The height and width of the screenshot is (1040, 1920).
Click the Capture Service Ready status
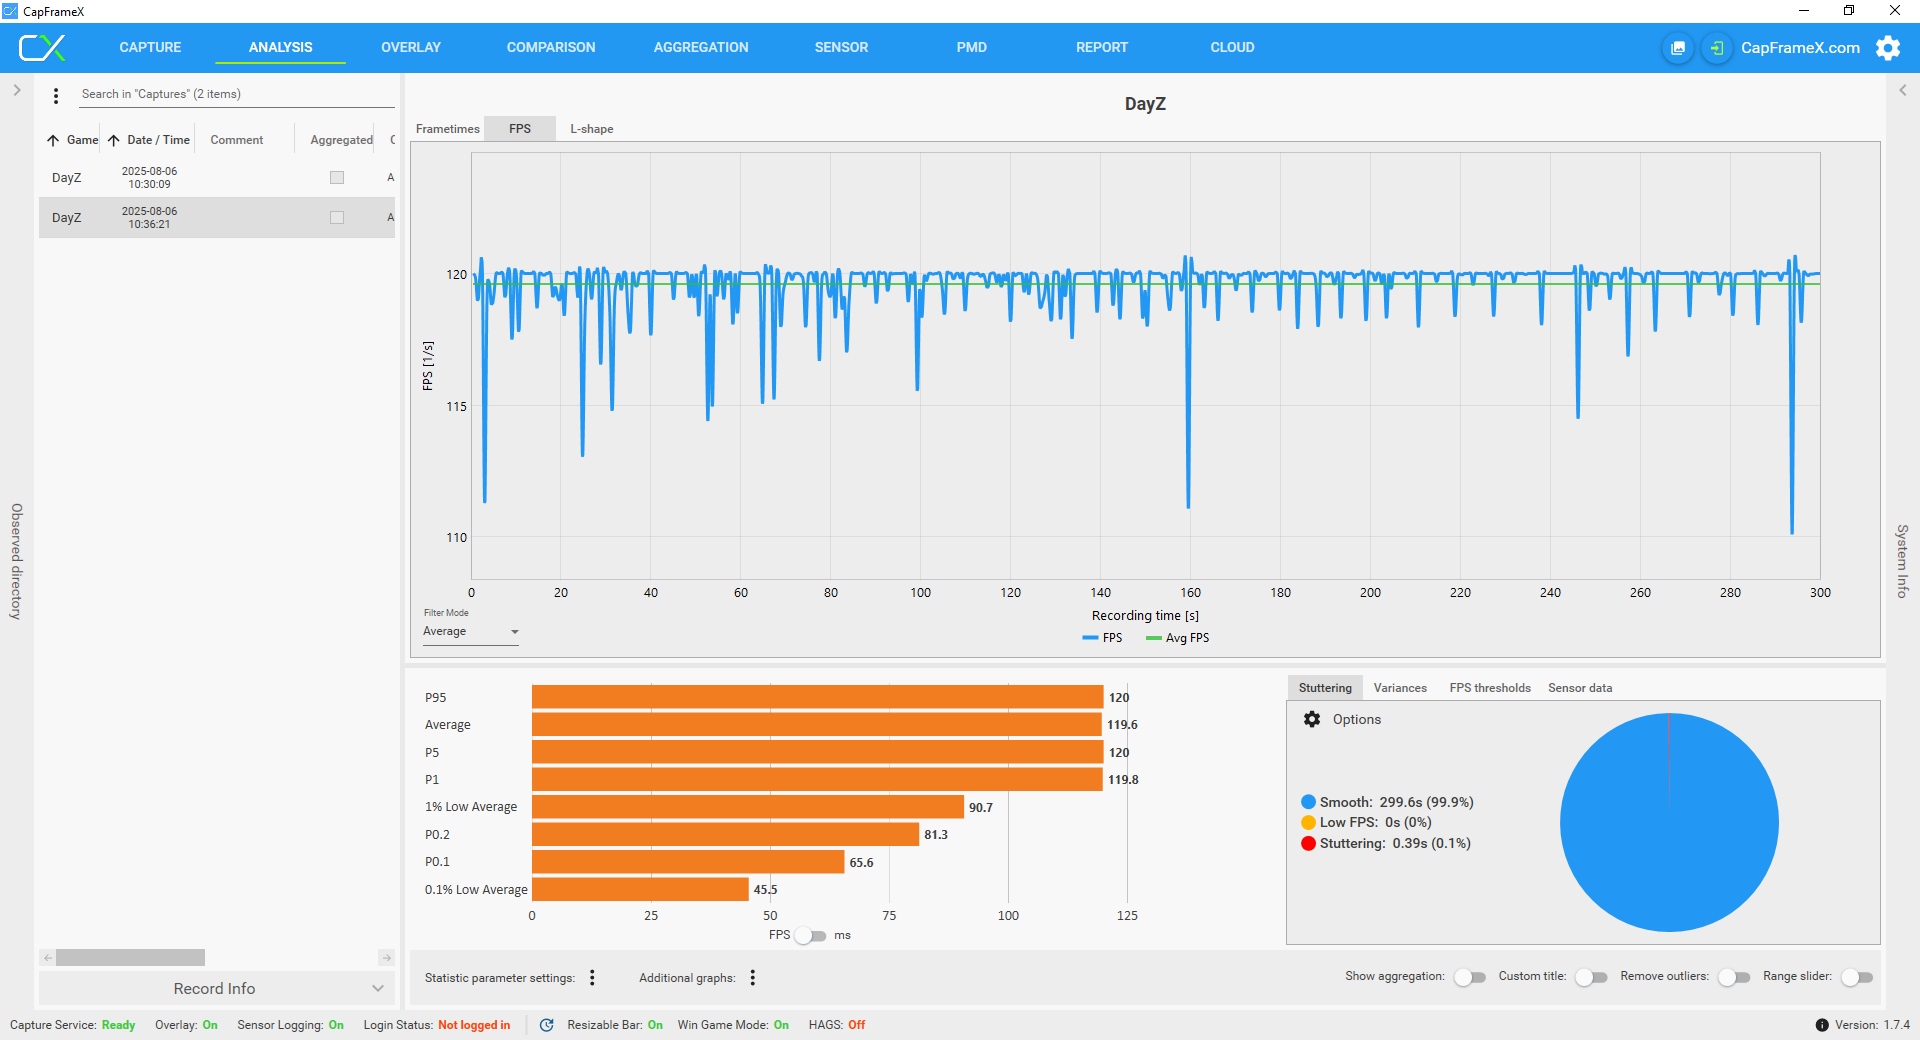72,1025
